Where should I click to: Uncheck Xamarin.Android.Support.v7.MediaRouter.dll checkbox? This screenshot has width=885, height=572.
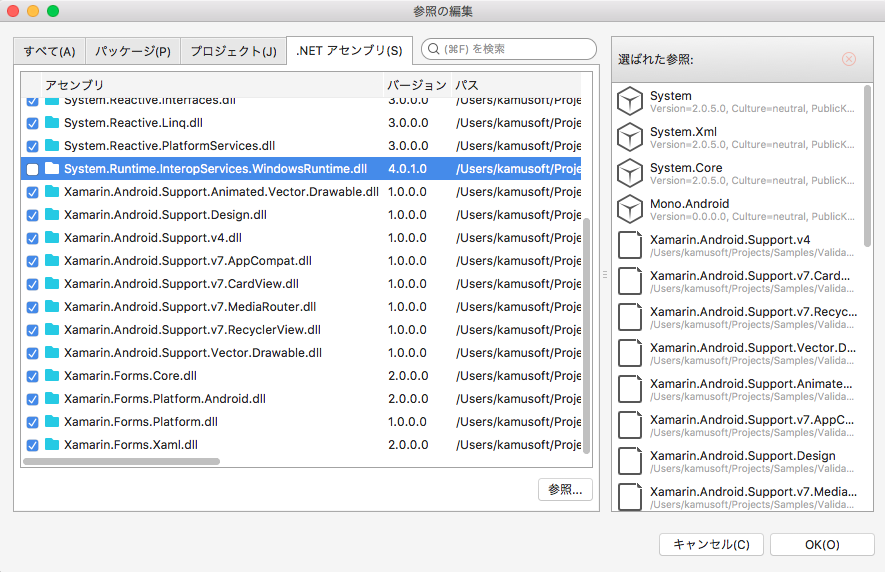coord(32,307)
